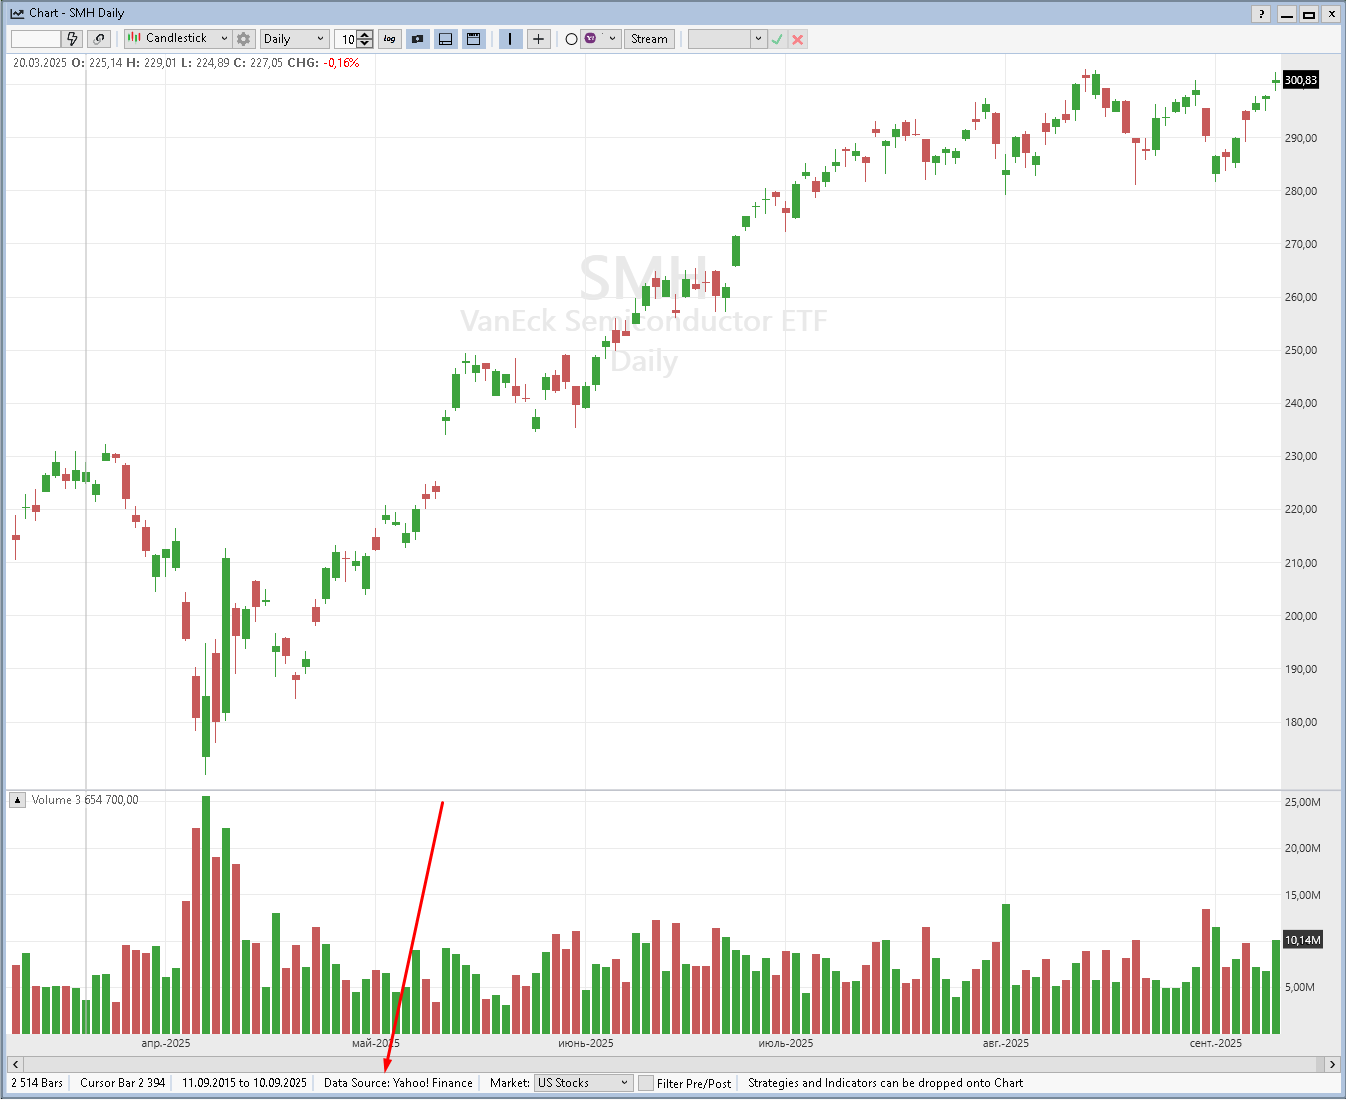Screen dimensions: 1346x1100
Task: Open the Daily timeframe dropdown
Action: (x=294, y=39)
